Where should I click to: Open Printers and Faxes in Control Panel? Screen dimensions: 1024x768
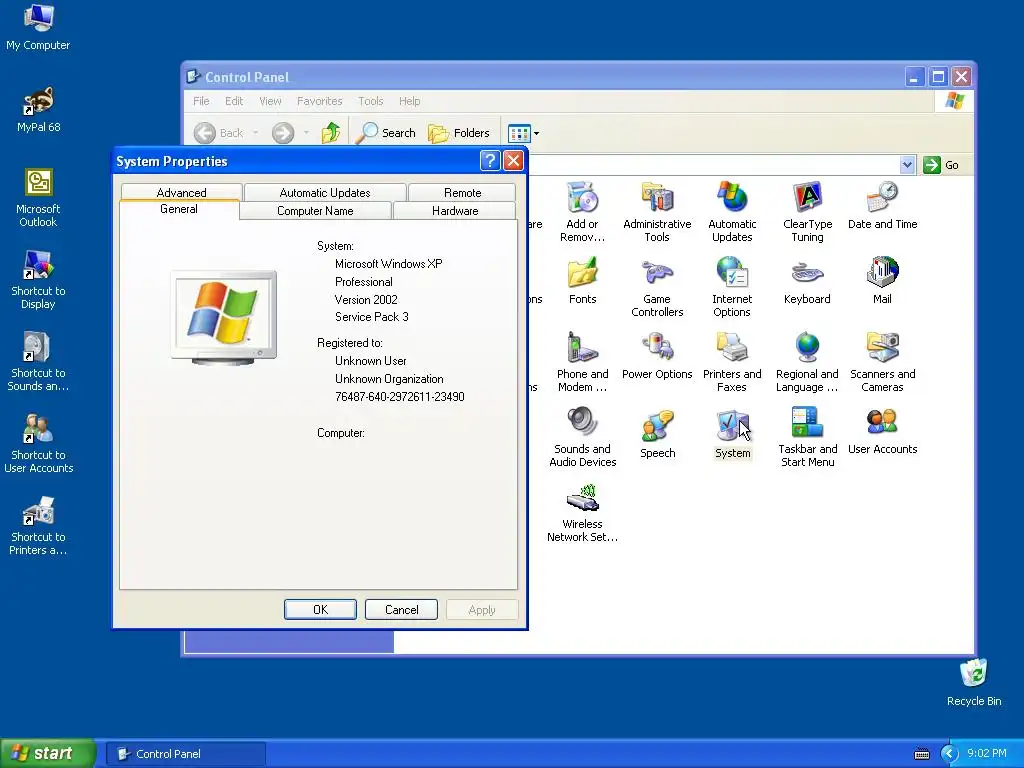pos(732,362)
